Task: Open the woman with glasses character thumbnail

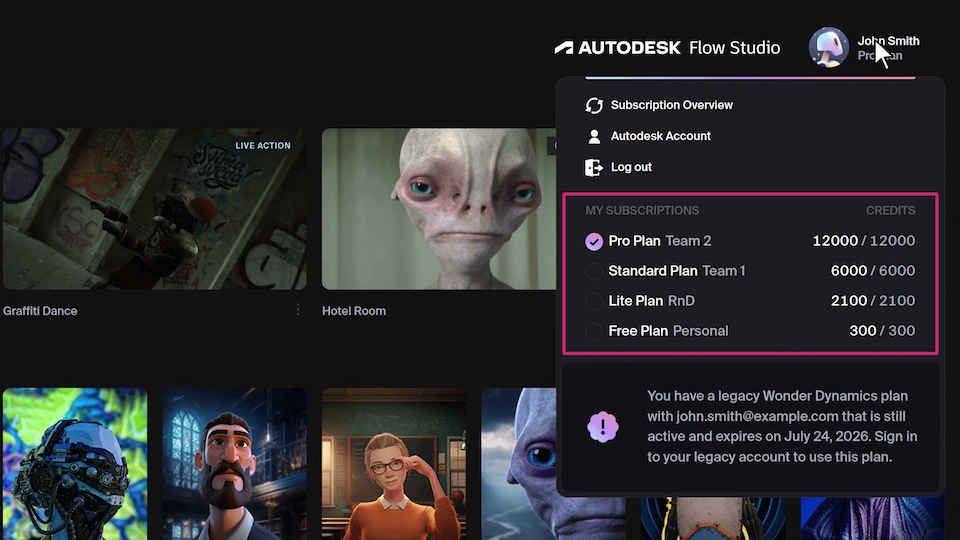Action: (x=394, y=463)
